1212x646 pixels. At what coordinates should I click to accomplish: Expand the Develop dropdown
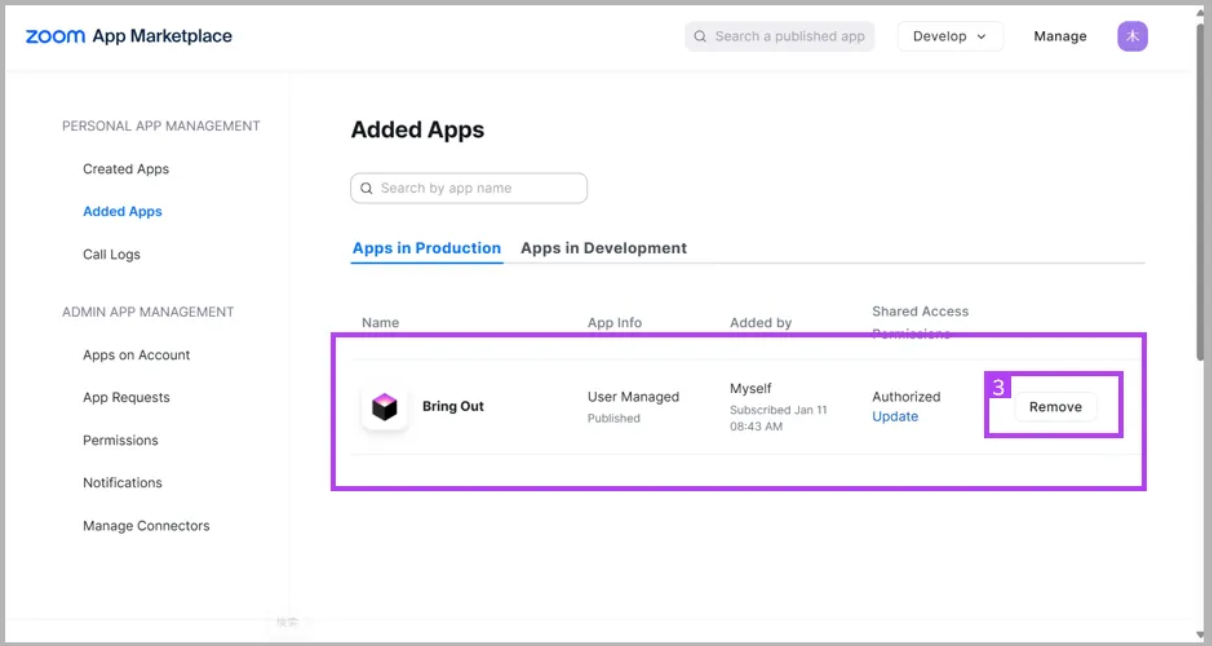point(950,36)
